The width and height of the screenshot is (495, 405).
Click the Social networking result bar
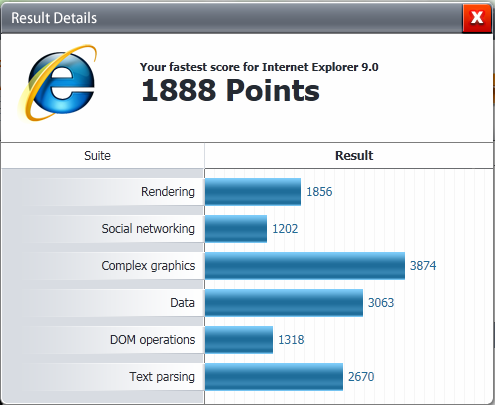click(x=236, y=229)
